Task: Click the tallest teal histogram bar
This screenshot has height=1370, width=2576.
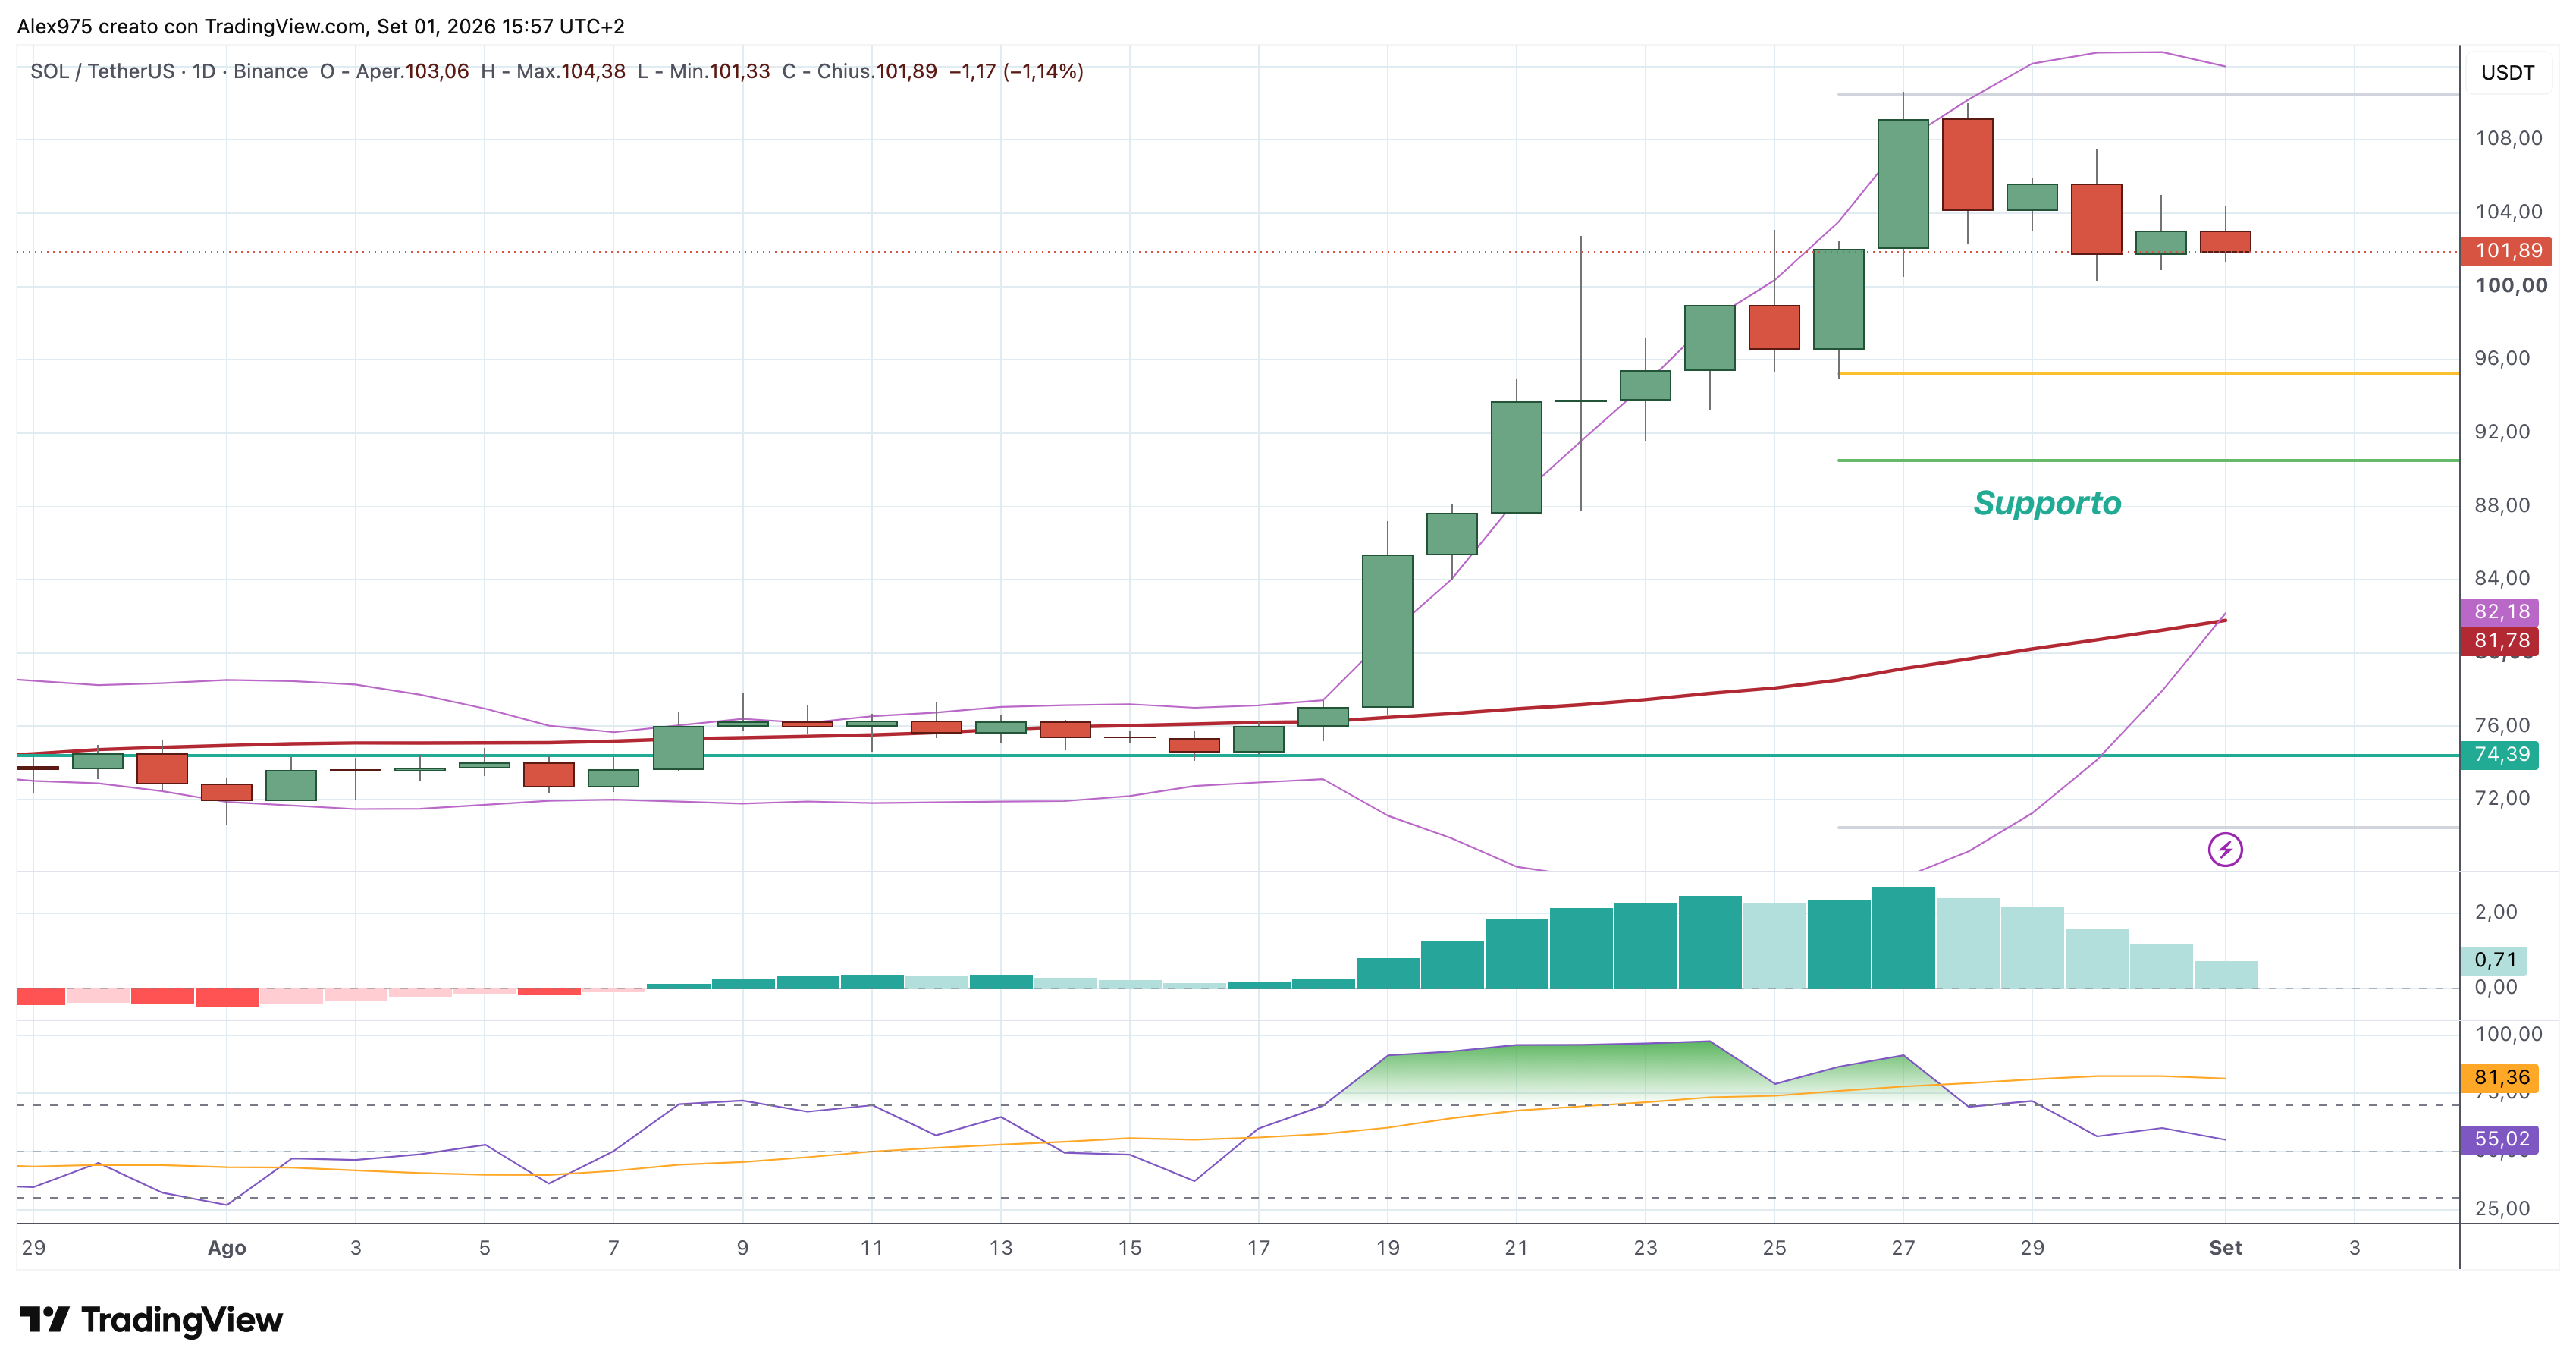Action: (1903, 938)
